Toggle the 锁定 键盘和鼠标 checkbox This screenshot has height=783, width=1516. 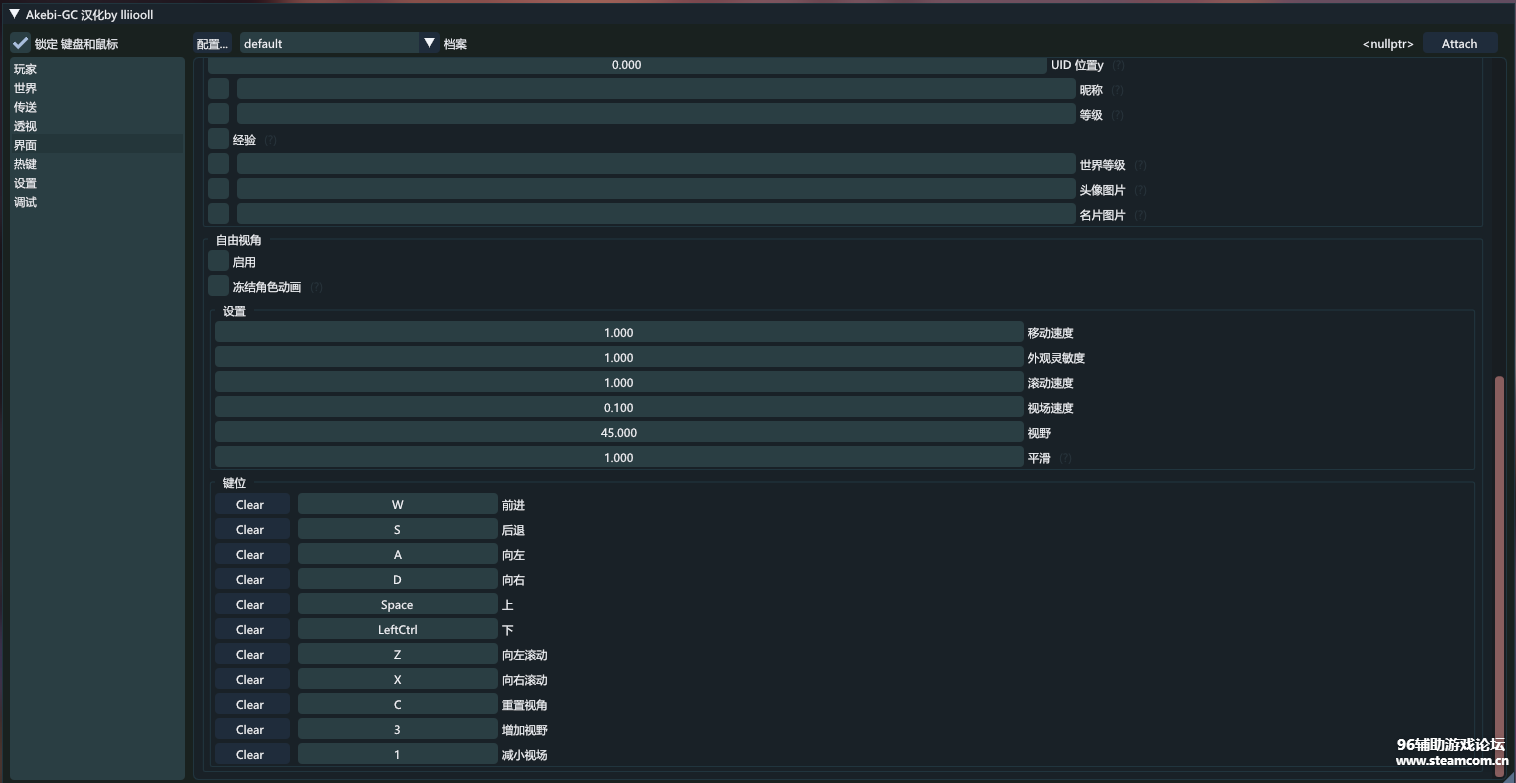21,43
